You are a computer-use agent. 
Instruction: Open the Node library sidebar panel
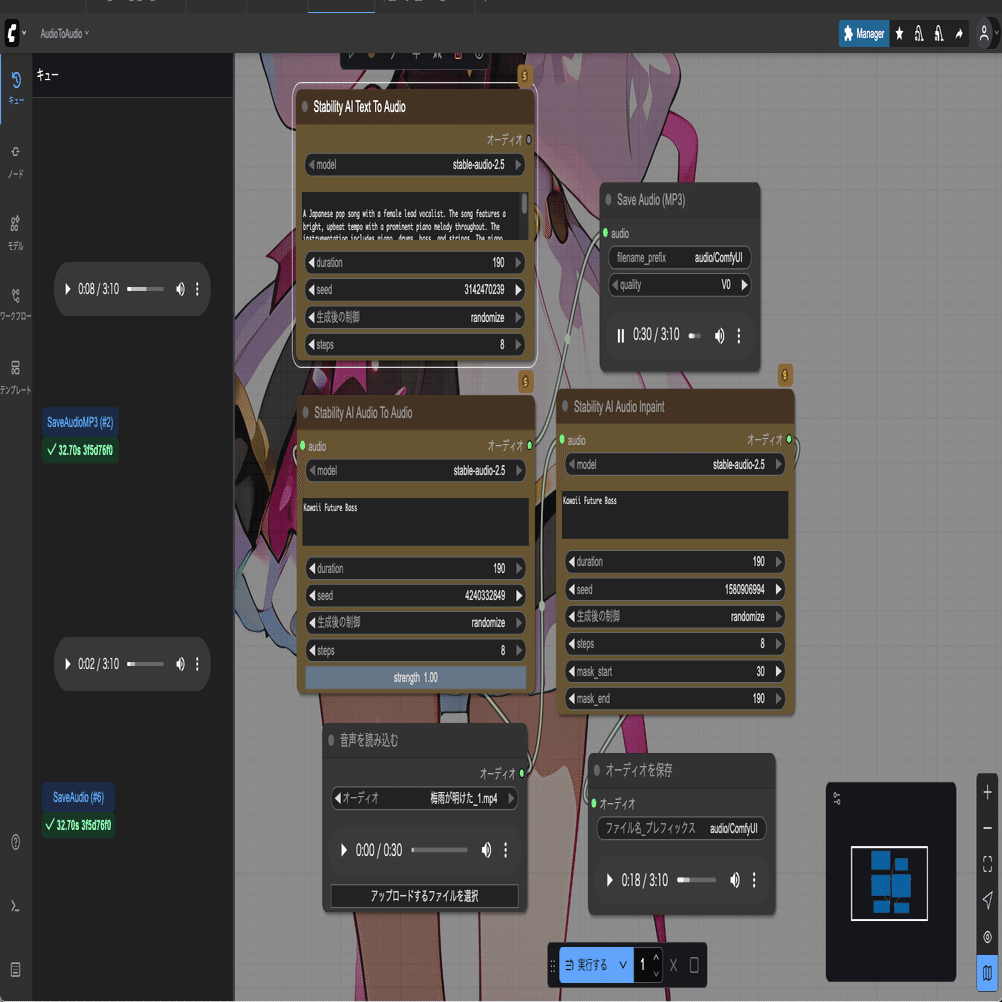click(16, 161)
